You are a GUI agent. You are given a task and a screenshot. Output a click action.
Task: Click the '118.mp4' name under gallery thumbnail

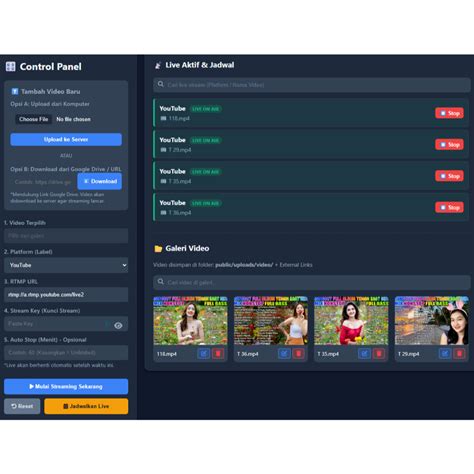(x=167, y=354)
